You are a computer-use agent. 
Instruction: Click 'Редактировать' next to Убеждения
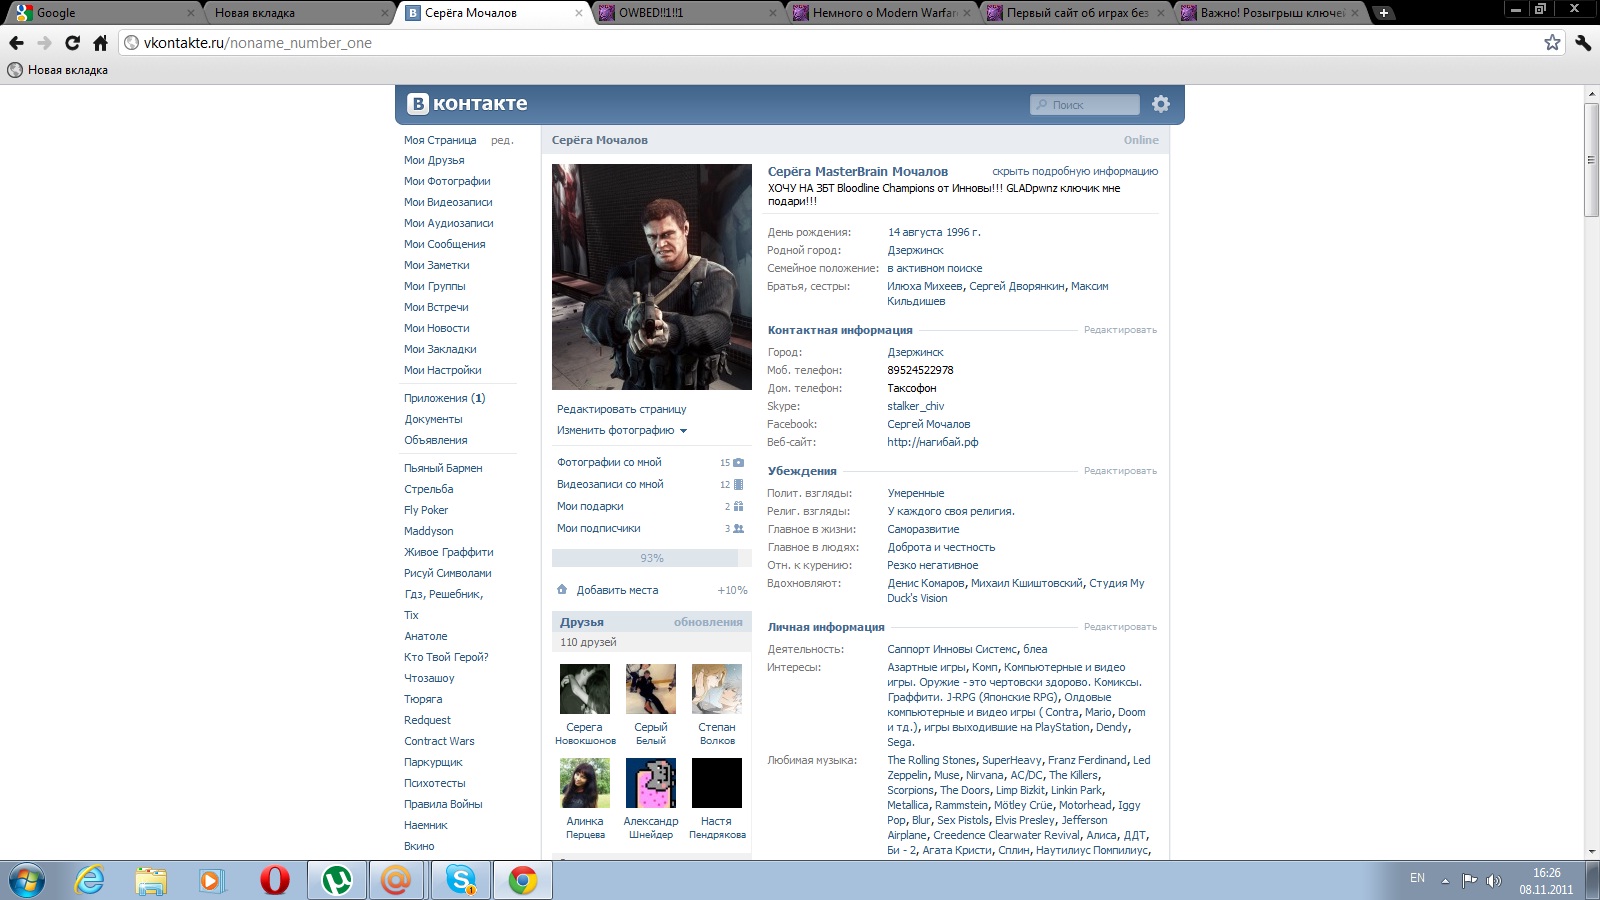(1120, 471)
